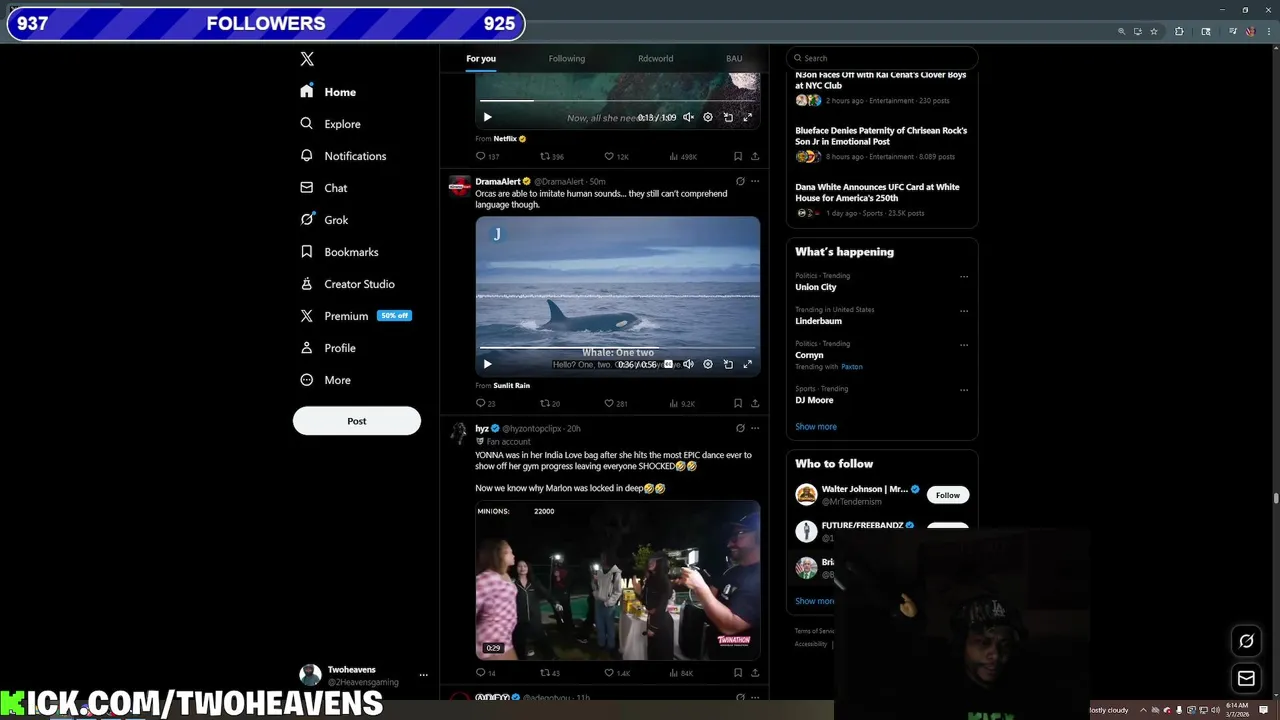Open Dana White UFC Card story
1280x720 pixels.
click(881, 199)
